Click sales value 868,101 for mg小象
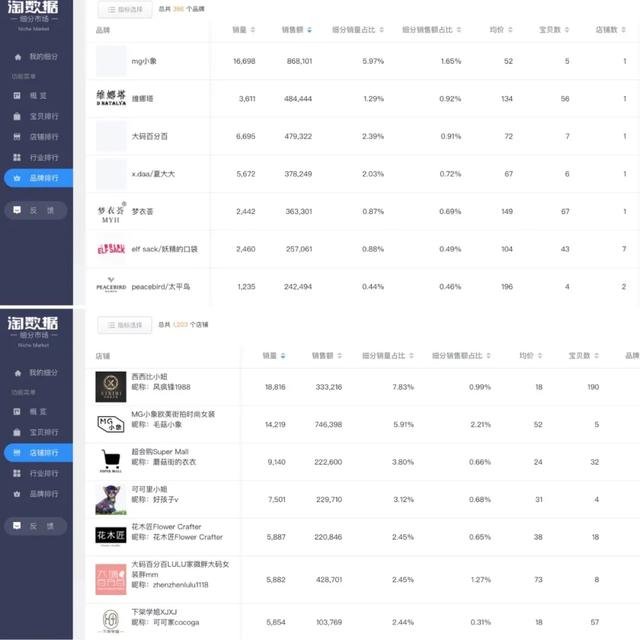The image size is (640, 640). click(299, 61)
